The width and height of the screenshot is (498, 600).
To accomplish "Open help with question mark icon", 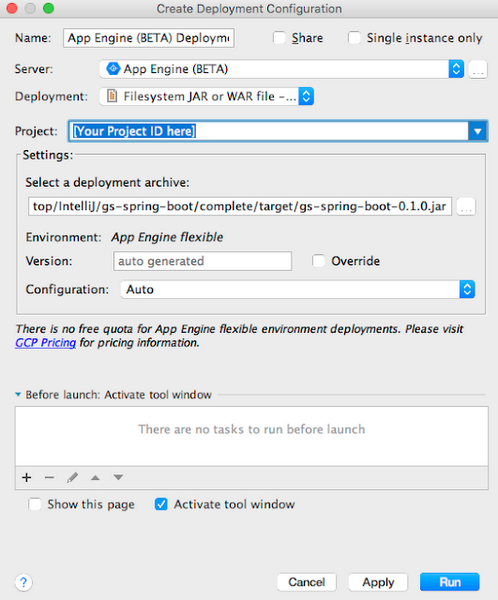I will click(24, 582).
